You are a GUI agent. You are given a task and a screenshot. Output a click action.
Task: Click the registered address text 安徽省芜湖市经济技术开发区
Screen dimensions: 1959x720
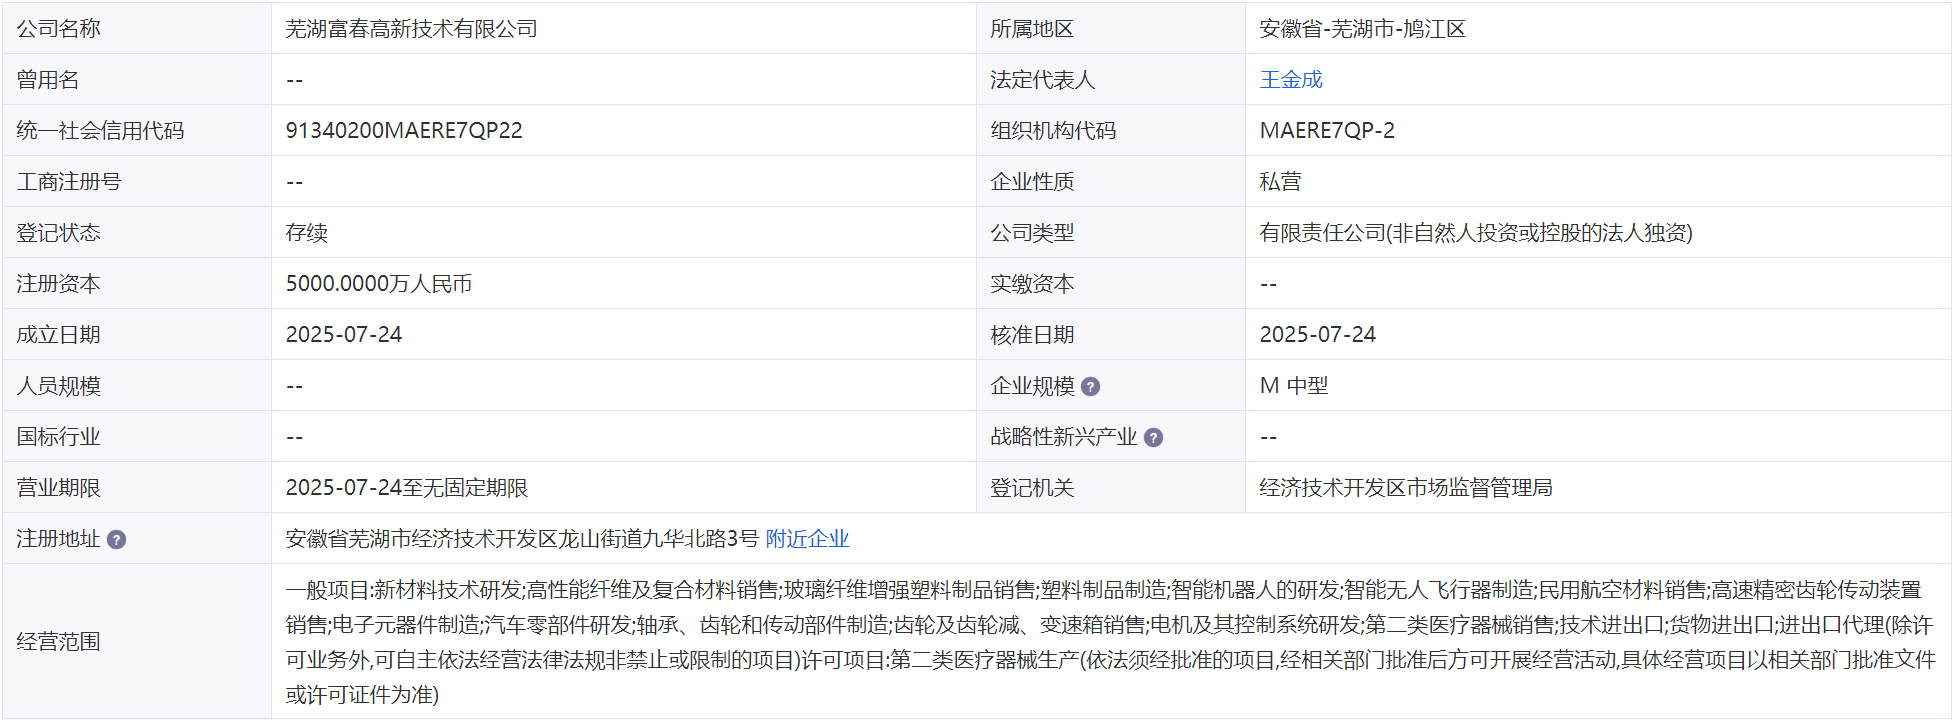(x=521, y=539)
